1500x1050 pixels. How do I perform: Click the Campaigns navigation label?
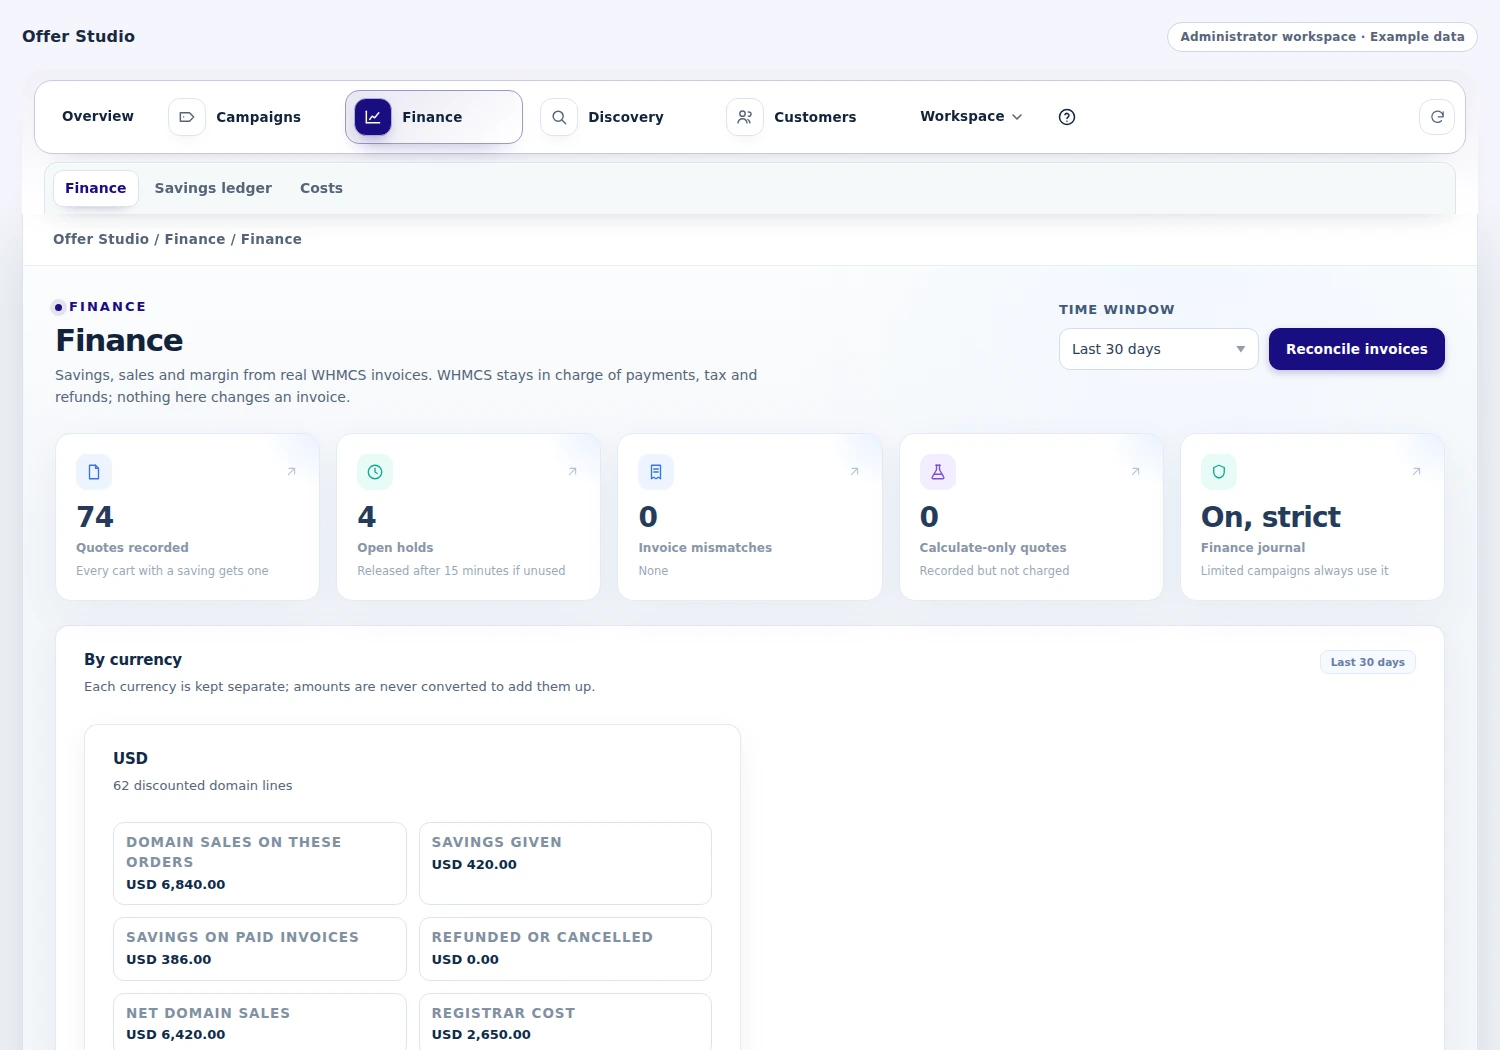(258, 117)
